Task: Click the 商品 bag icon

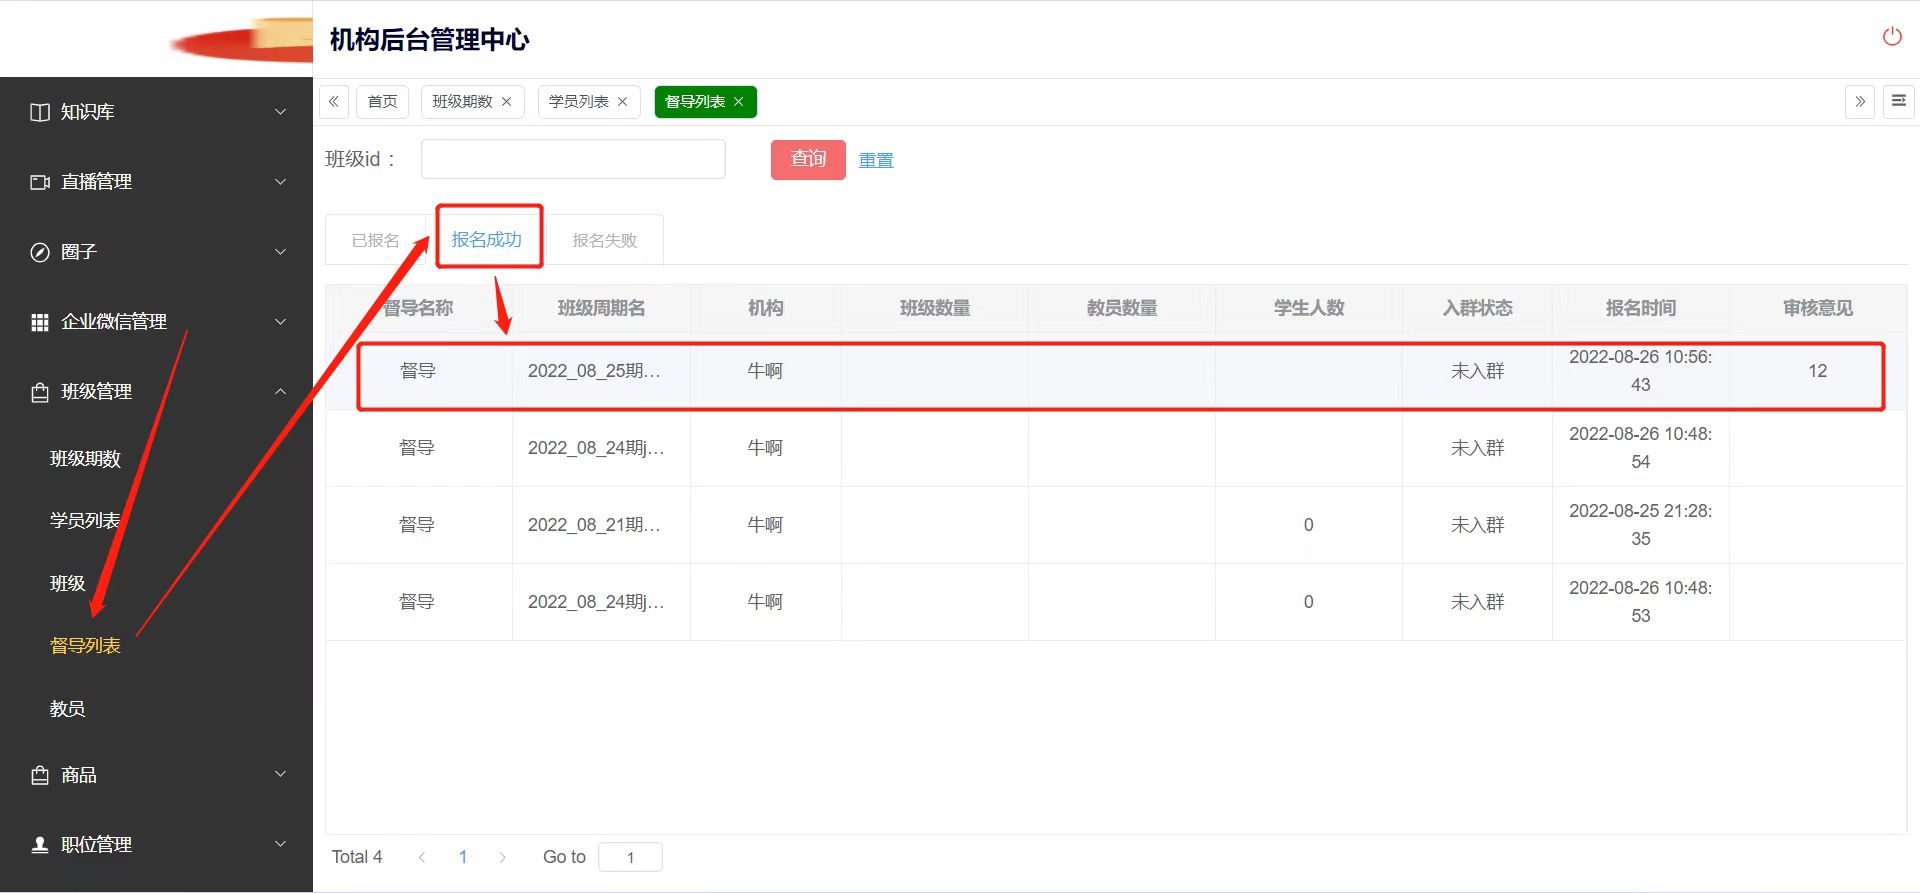Action: (x=40, y=775)
